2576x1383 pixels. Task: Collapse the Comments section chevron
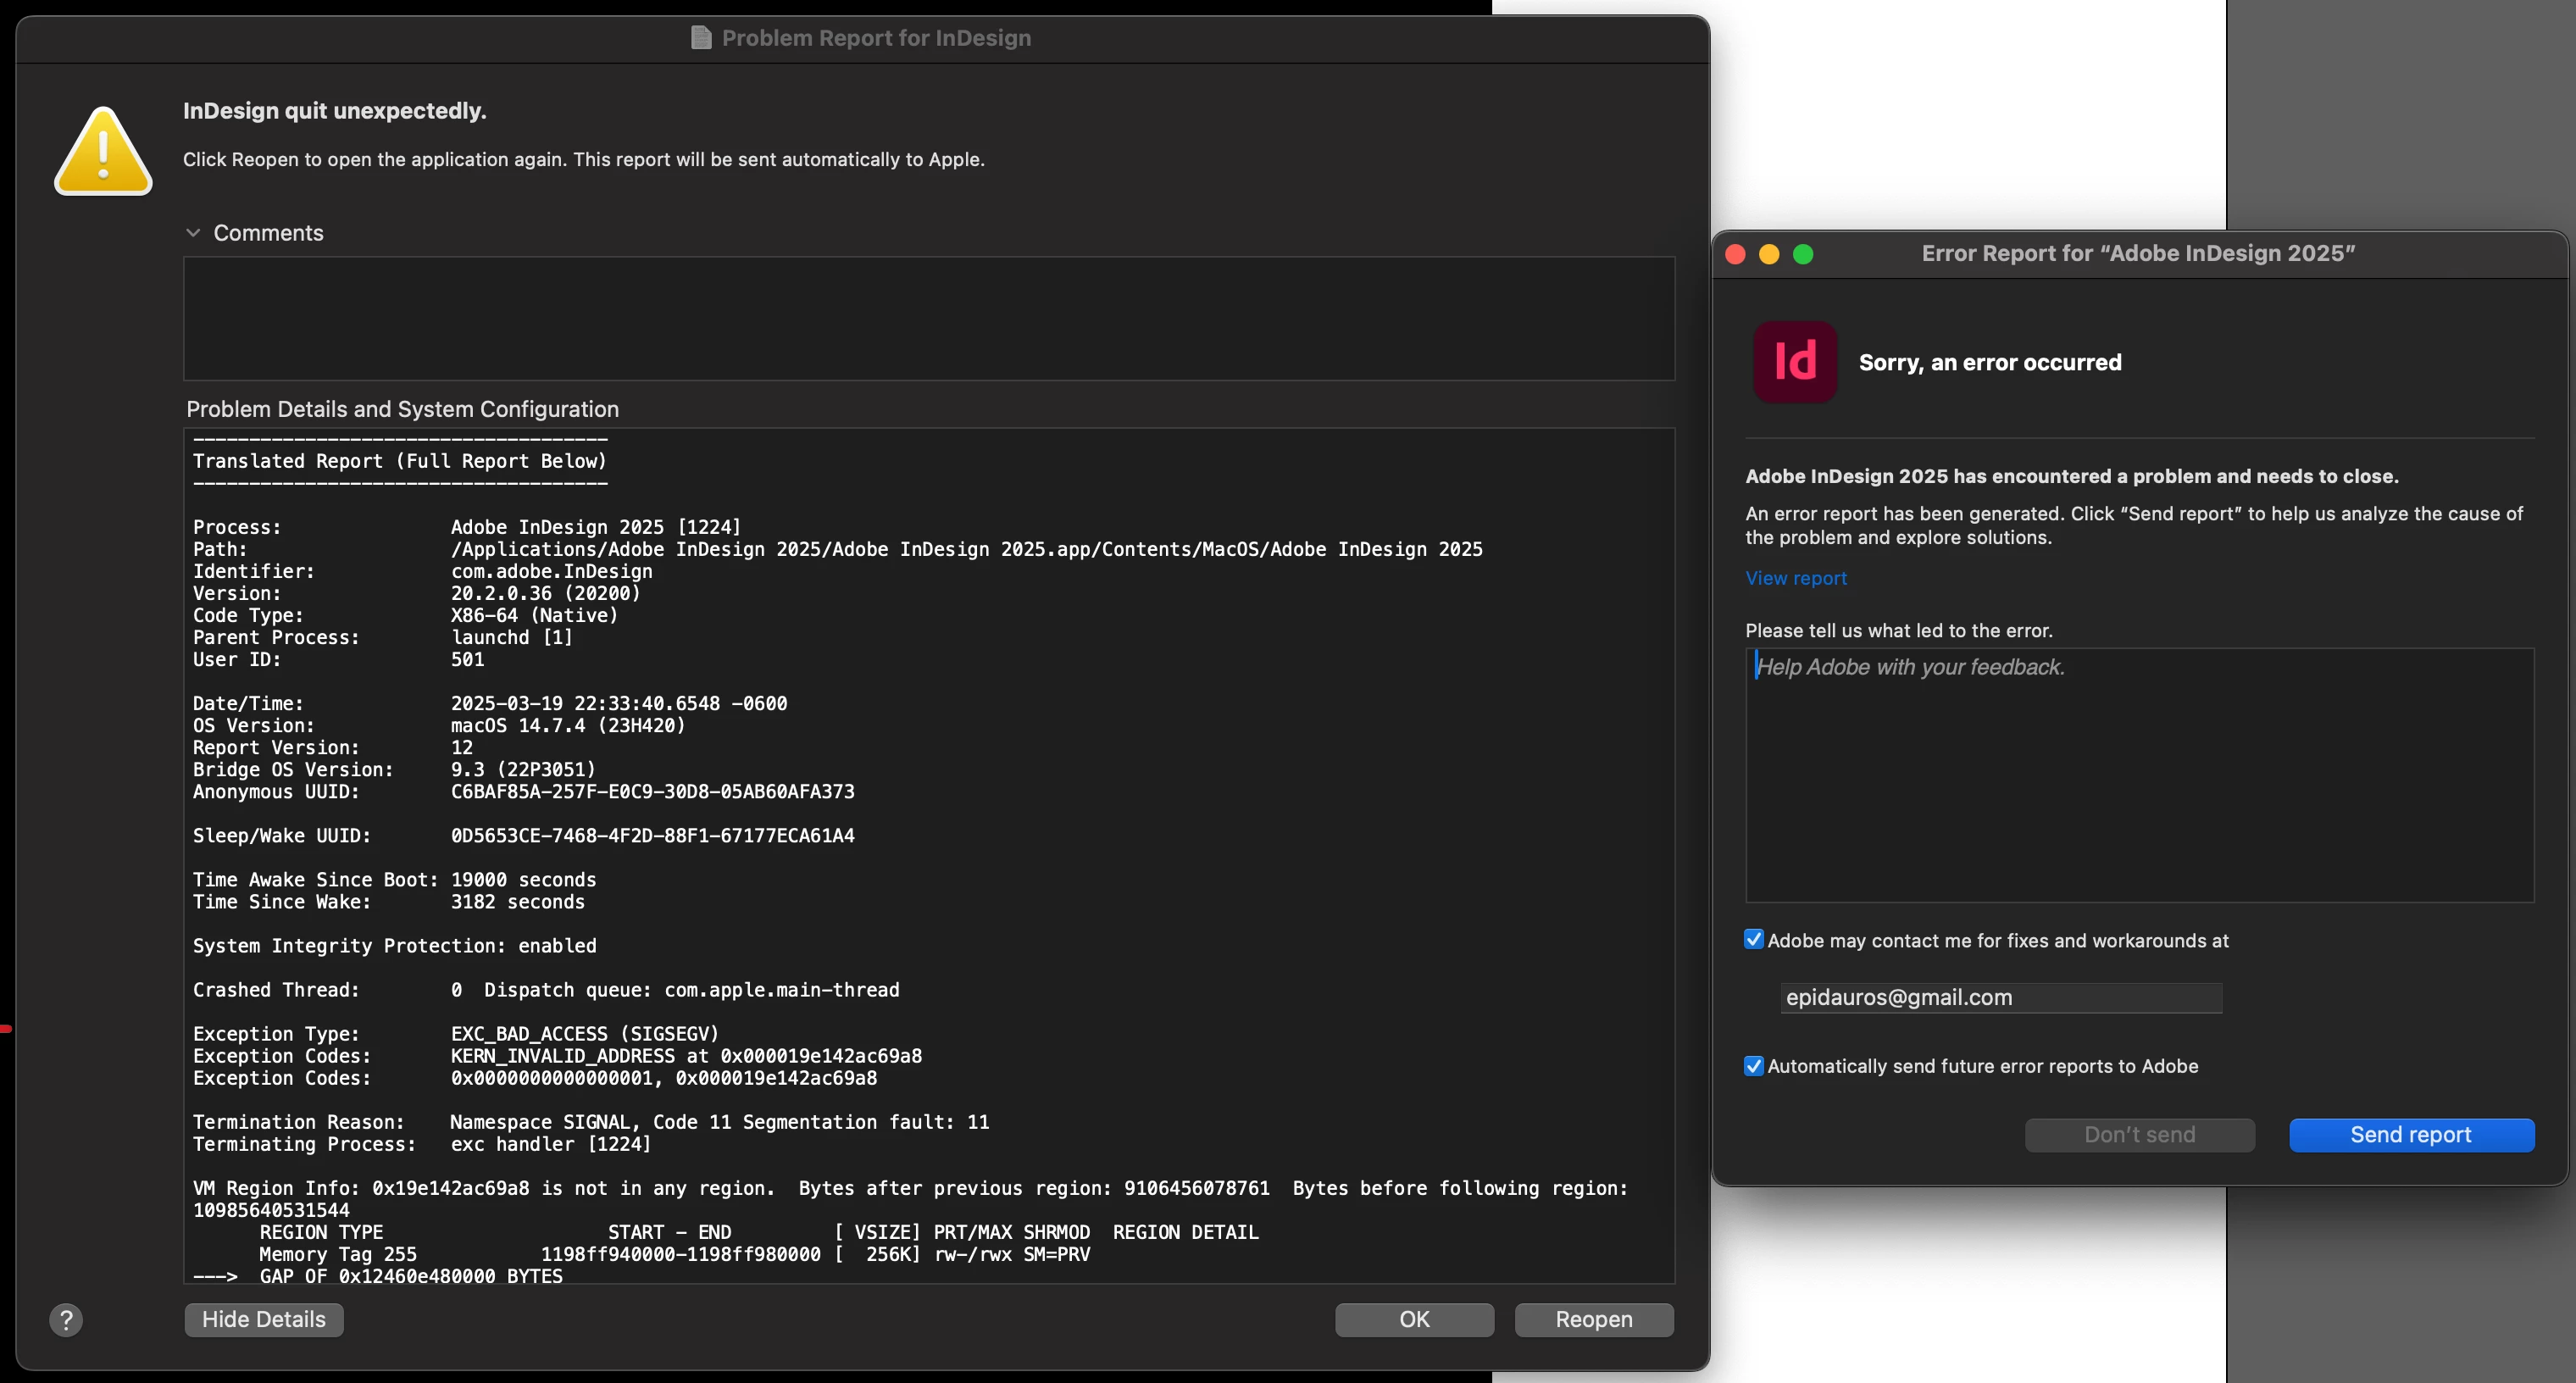tap(193, 233)
